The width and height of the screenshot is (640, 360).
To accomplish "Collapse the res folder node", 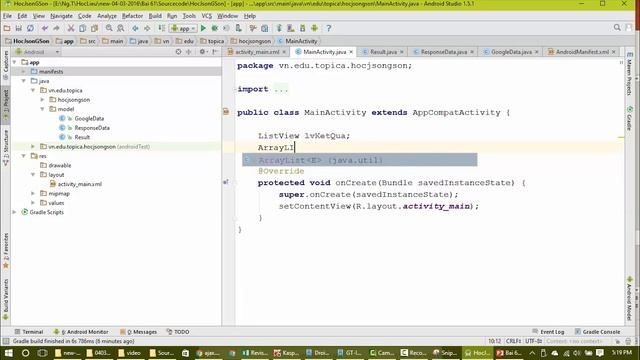I will point(24,156).
